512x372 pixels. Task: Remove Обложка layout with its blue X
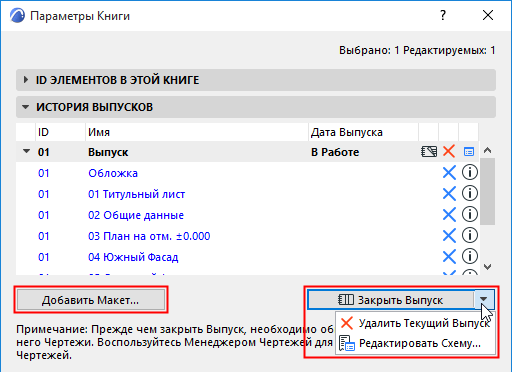(x=449, y=173)
